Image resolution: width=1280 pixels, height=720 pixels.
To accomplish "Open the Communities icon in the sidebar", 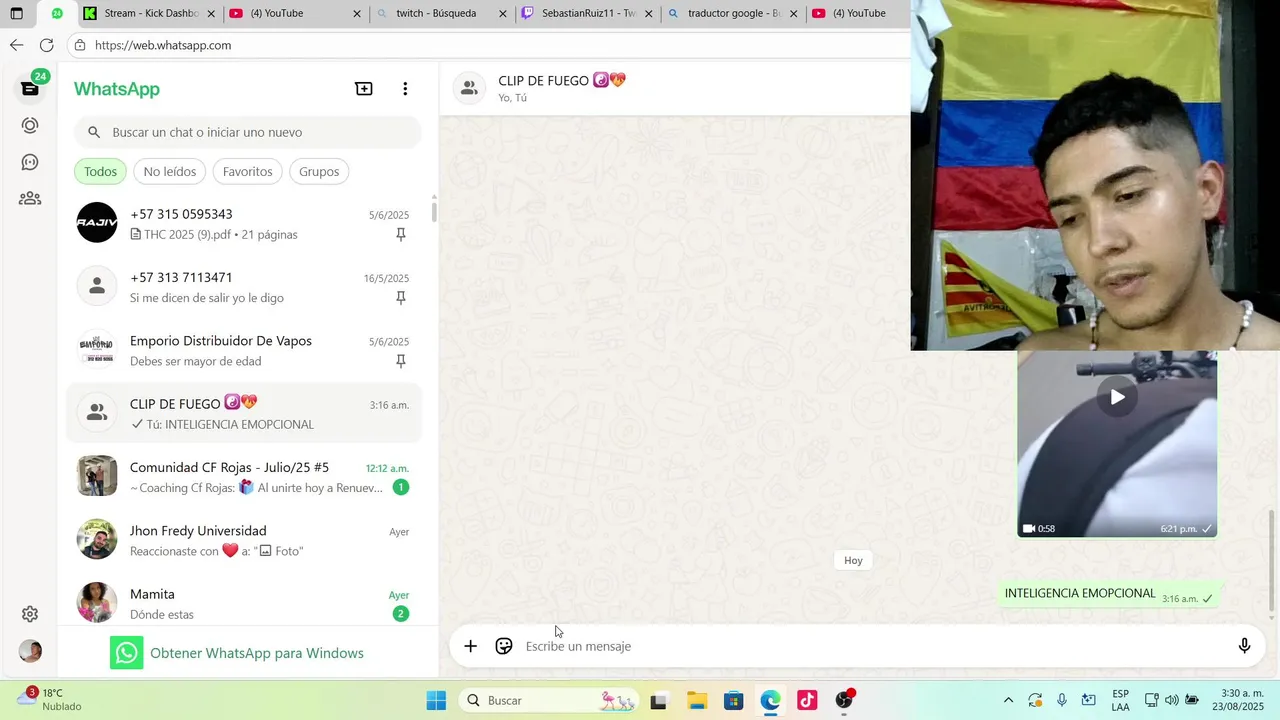I will click(30, 198).
